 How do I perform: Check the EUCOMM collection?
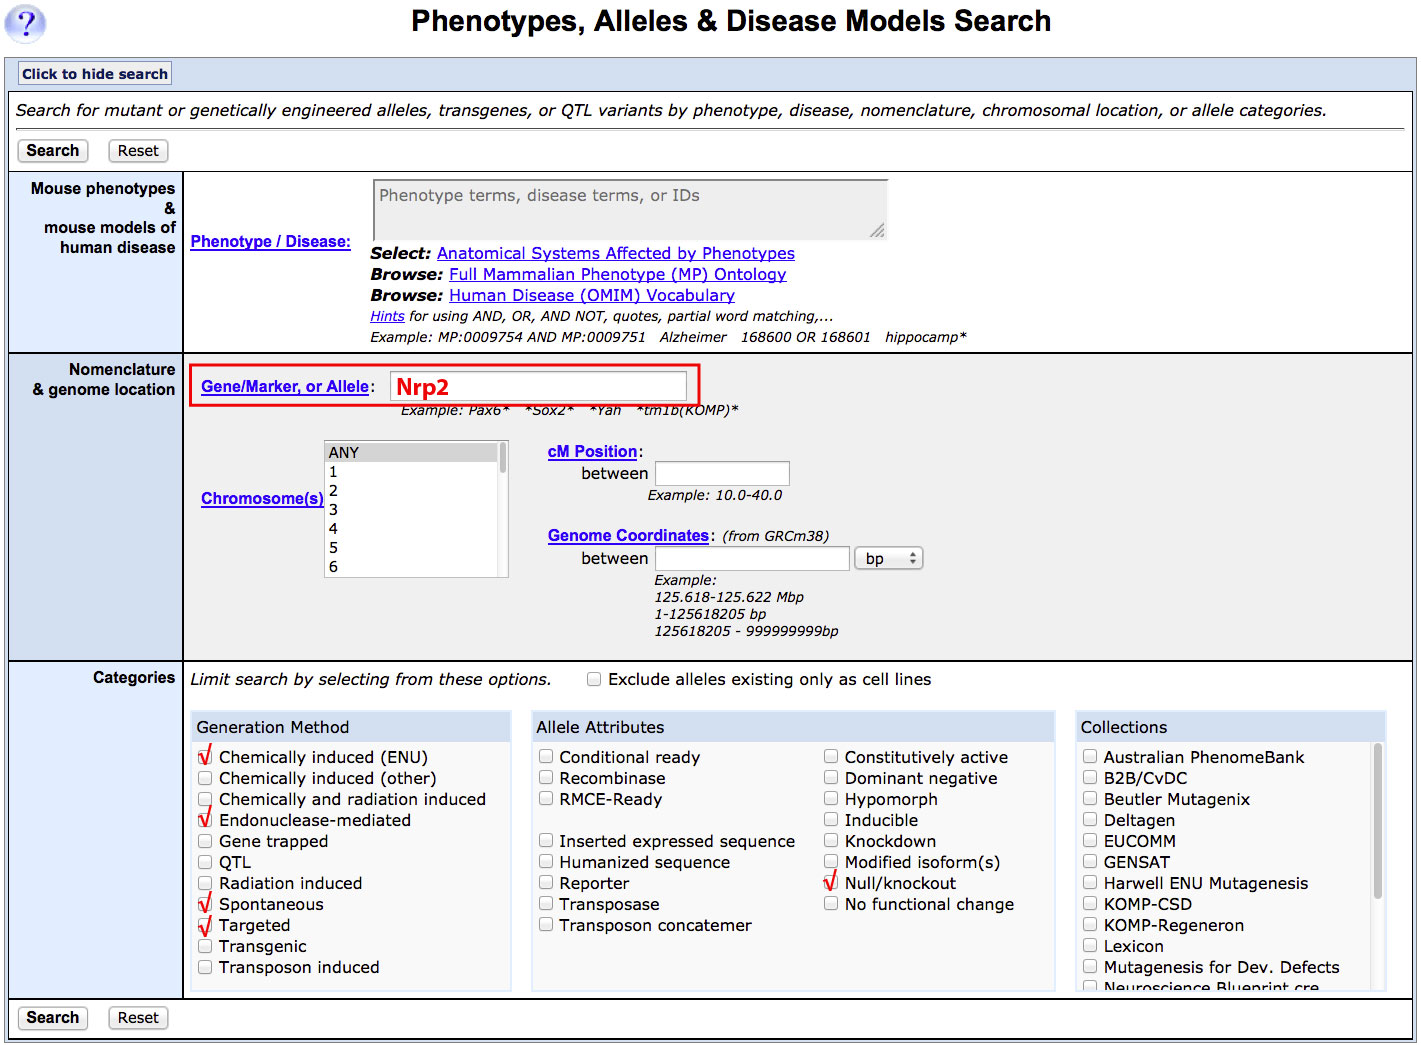pyautogui.click(x=1090, y=841)
